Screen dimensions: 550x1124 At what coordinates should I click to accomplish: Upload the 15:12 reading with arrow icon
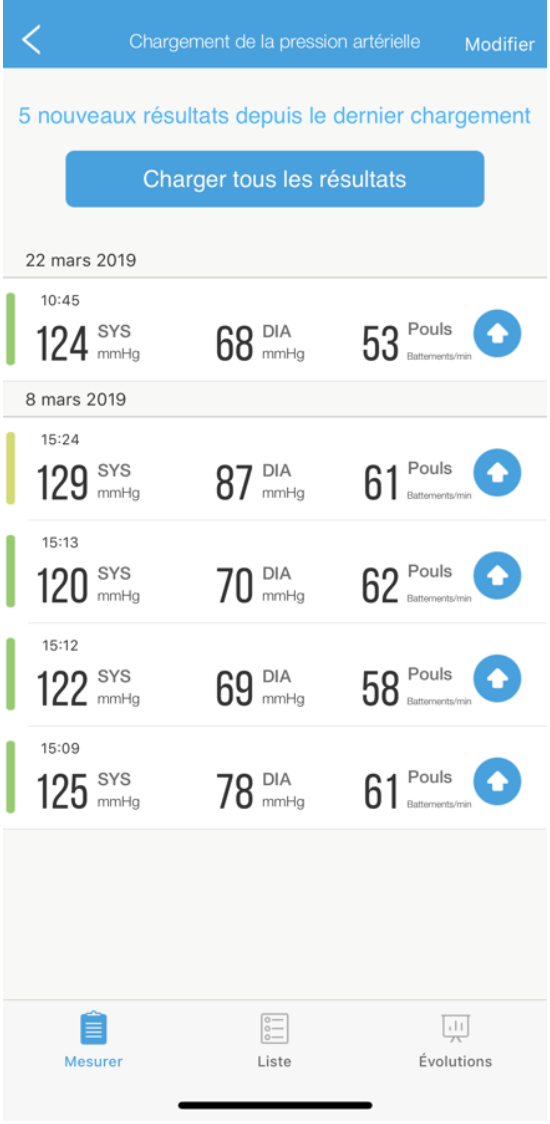coord(497,678)
